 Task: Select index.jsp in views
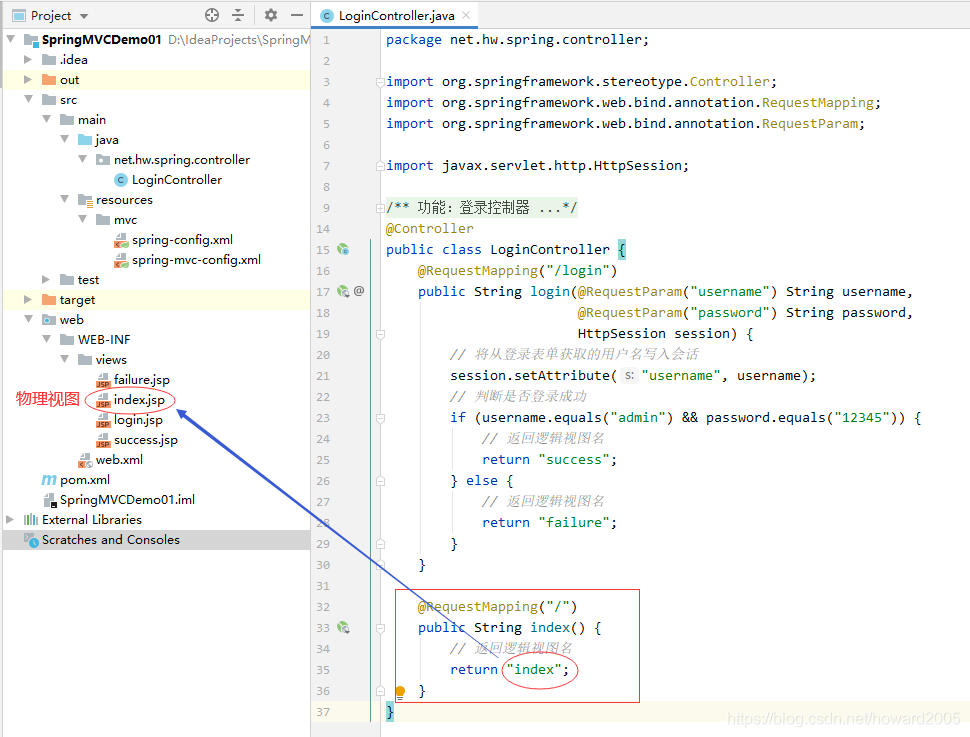[x=139, y=400]
